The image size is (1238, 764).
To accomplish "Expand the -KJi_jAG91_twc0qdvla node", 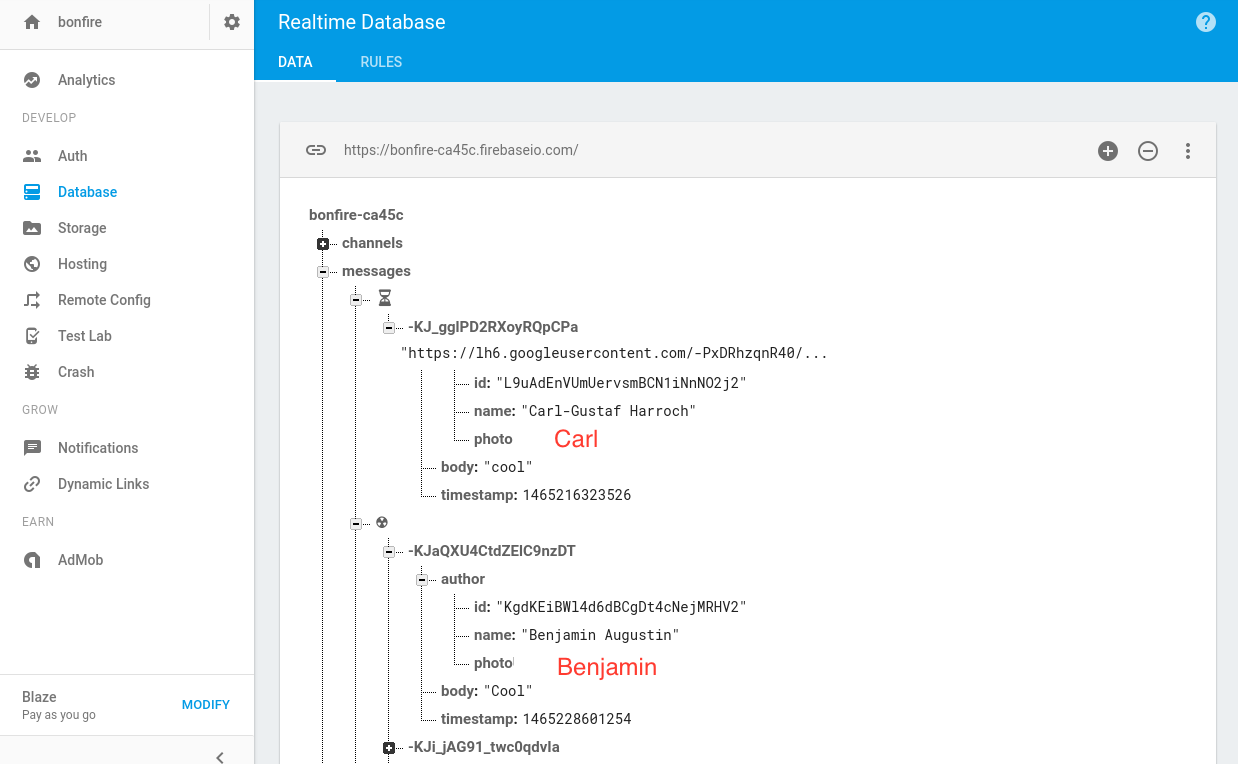I will coord(389,748).
